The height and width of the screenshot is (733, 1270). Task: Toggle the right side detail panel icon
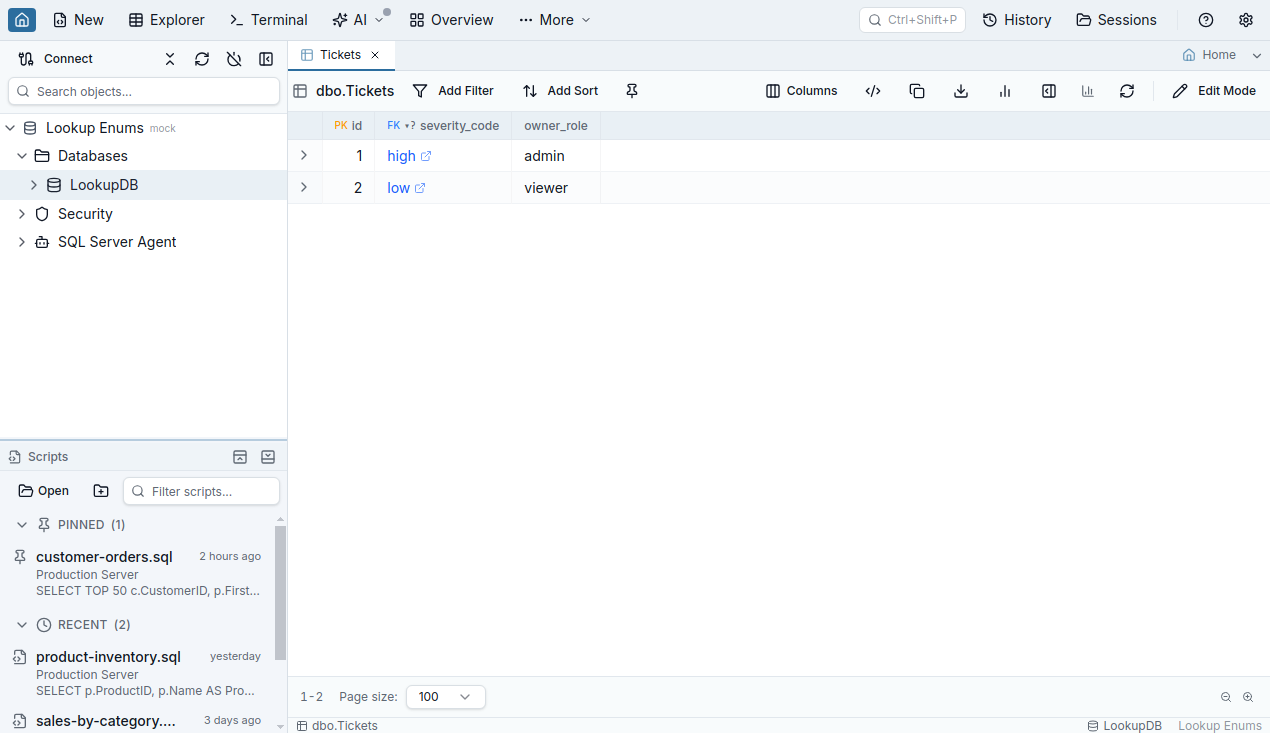[x=1049, y=91]
